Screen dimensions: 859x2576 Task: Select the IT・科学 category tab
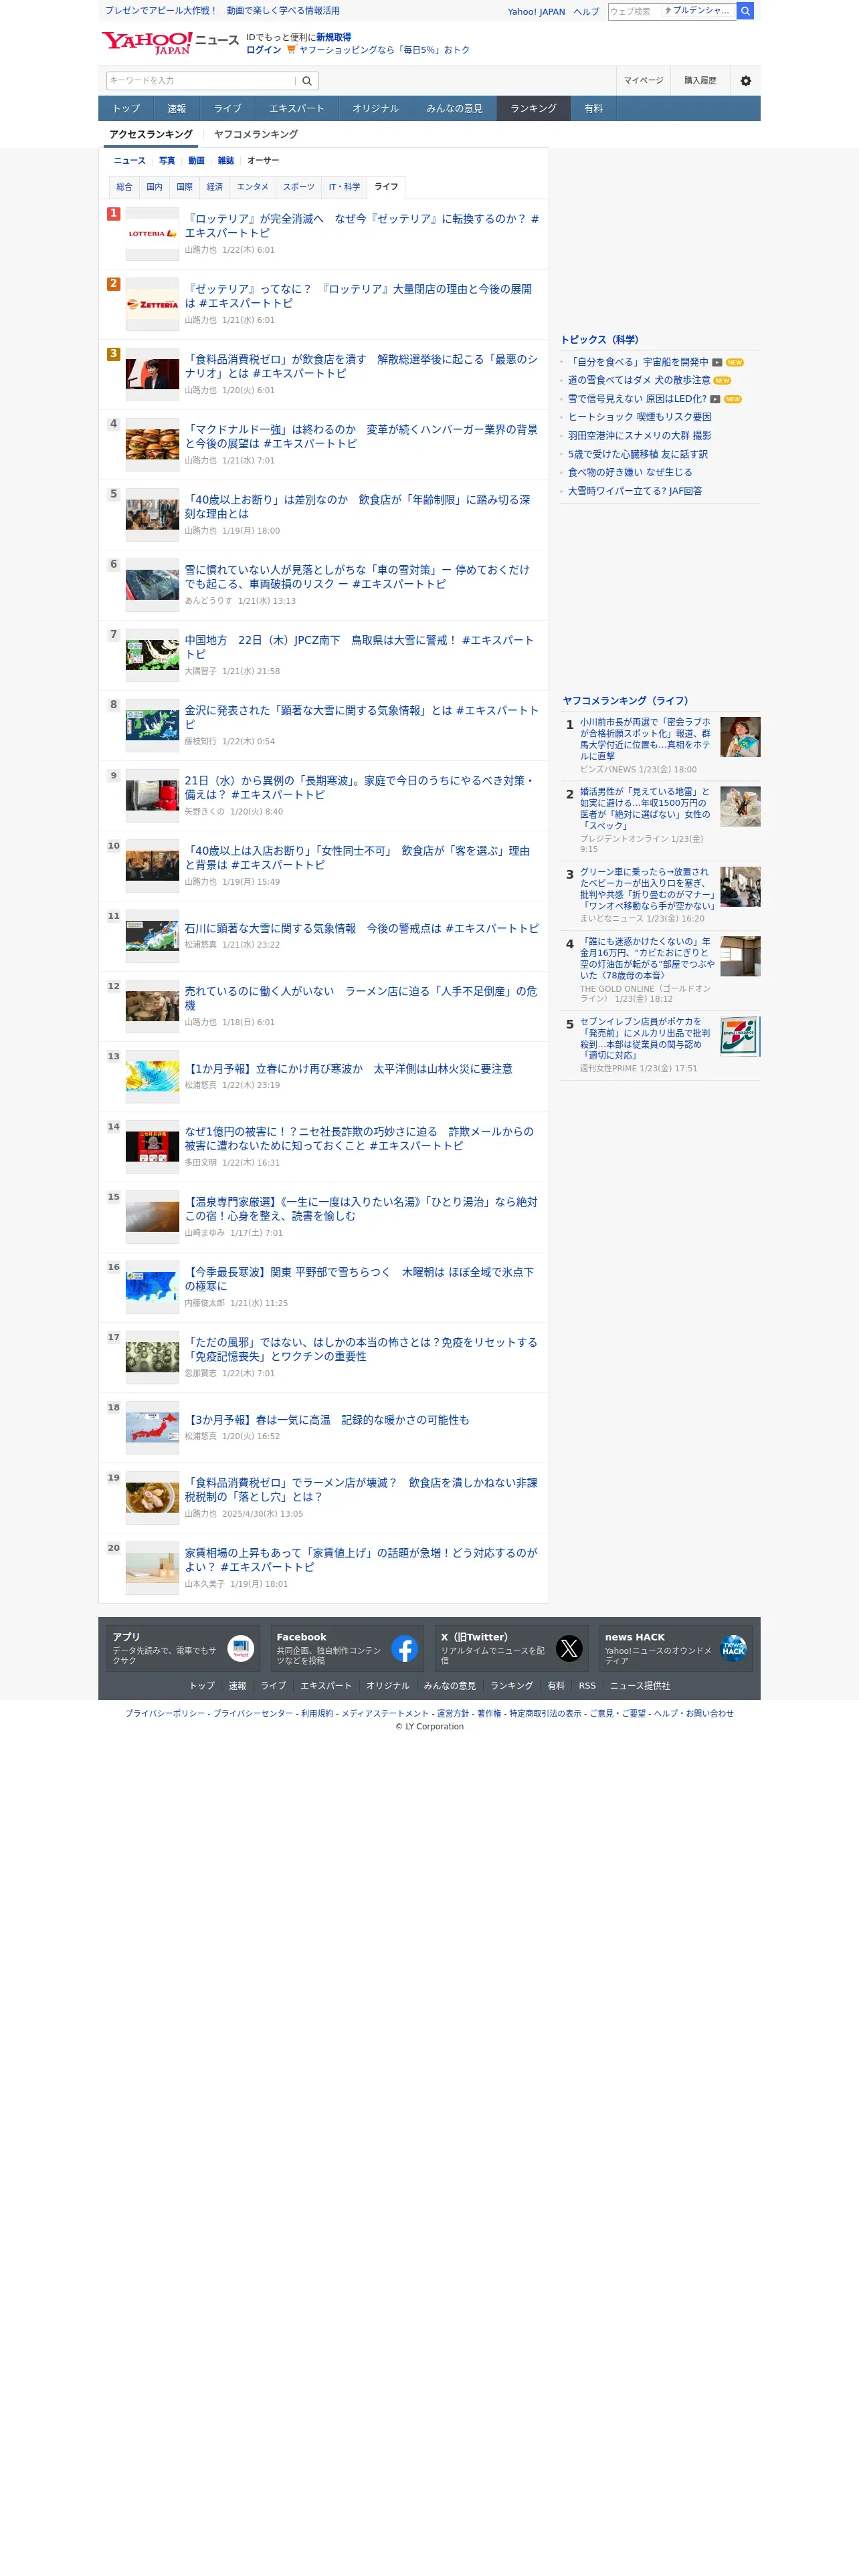click(x=344, y=187)
